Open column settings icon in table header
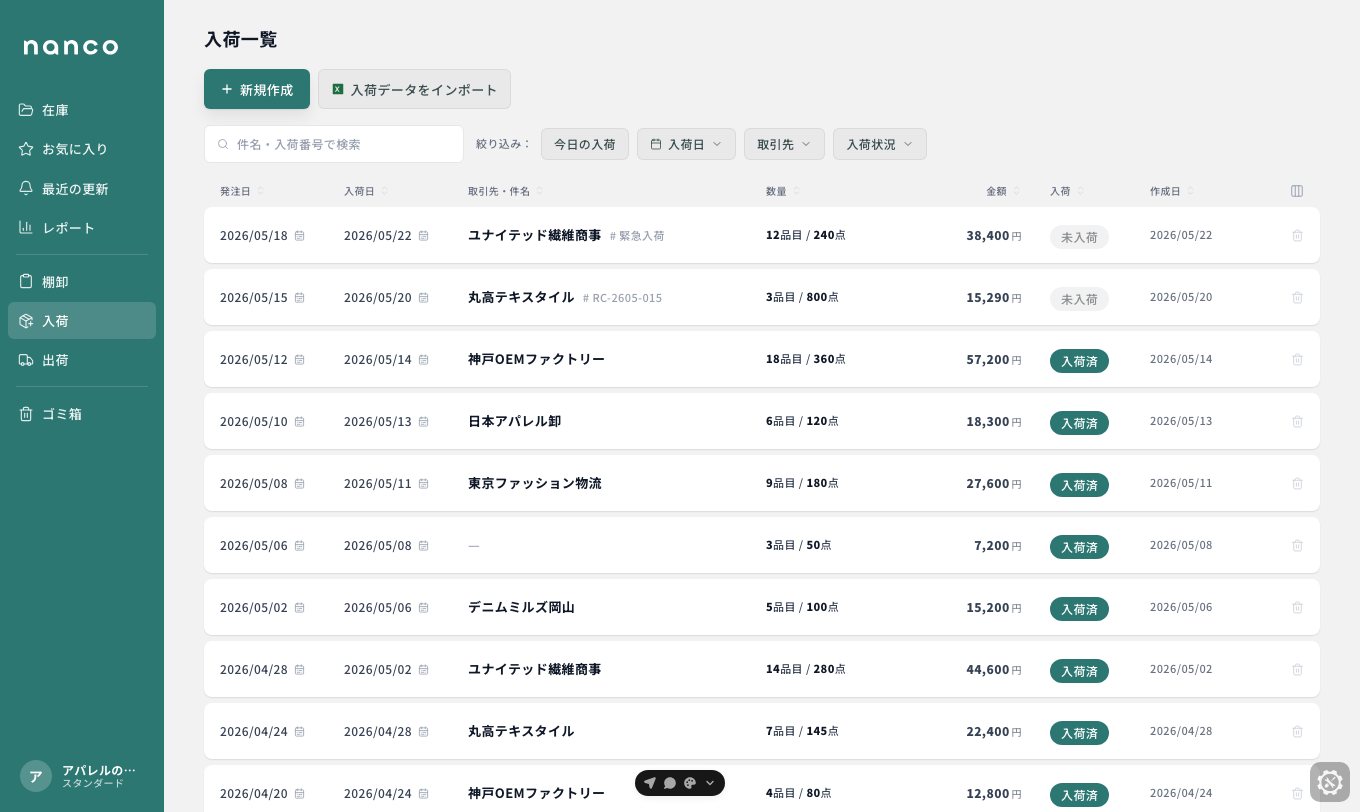1360x812 pixels. [1297, 191]
